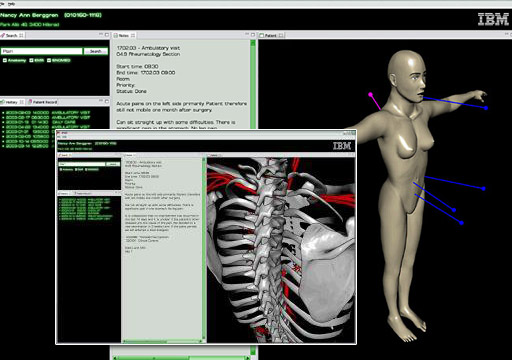Click the horizontal scrollbar under the front window notes
512x360 pixels.
(163, 341)
